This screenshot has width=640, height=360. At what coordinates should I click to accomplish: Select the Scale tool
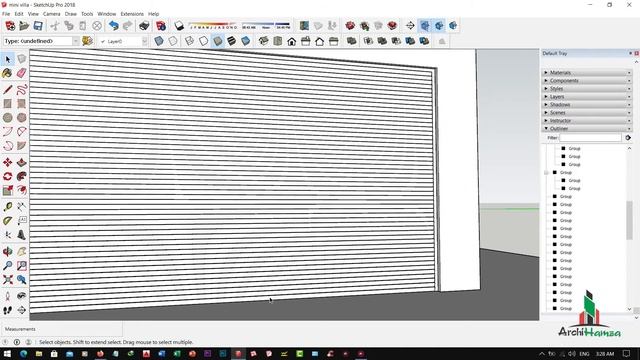click(x=8, y=190)
